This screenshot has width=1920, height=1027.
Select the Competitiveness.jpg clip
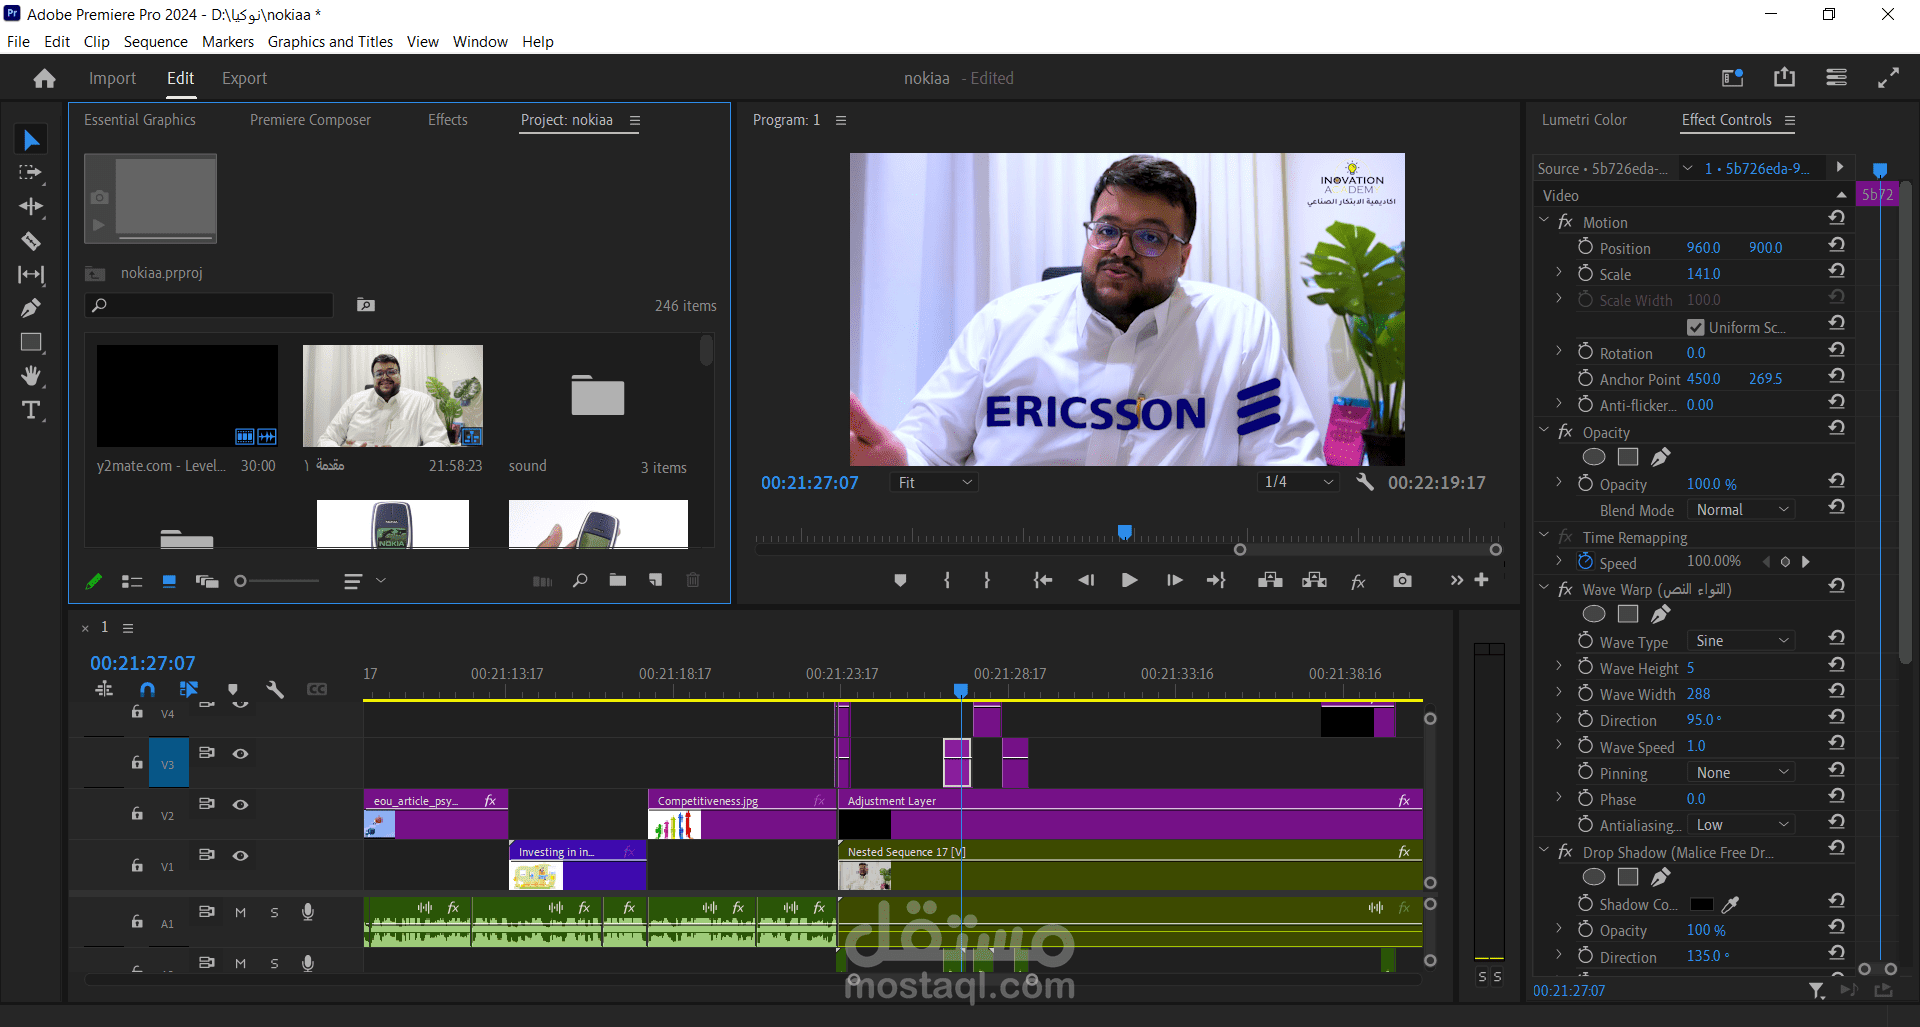pyautogui.click(x=742, y=814)
